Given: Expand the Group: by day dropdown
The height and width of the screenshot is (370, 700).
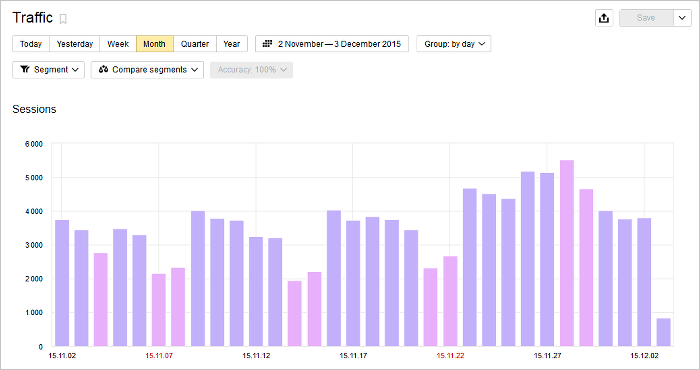Looking at the screenshot, I should [x=454, y=44].
